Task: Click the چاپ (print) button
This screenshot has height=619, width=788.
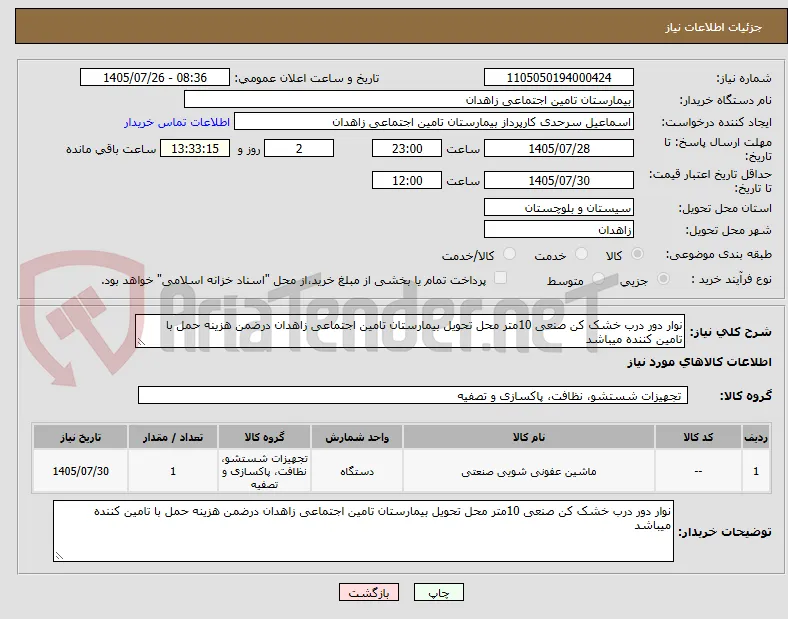Action: (x=438, y=592)
